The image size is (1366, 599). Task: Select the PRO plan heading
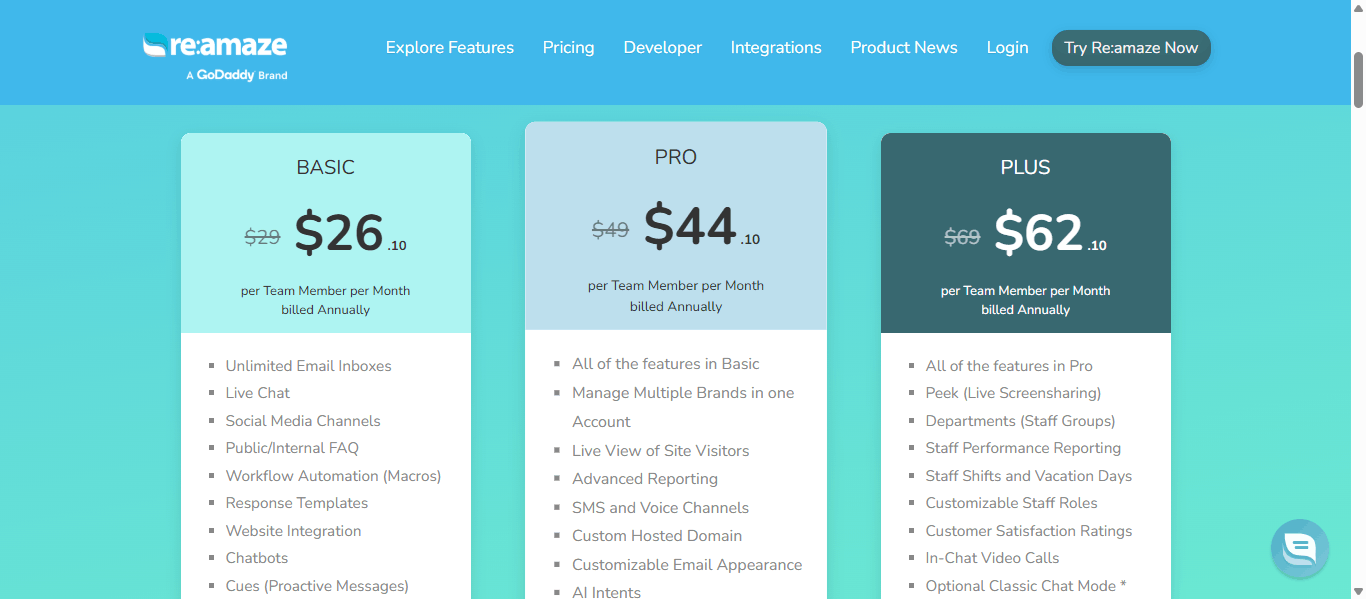tap(676, 157)
